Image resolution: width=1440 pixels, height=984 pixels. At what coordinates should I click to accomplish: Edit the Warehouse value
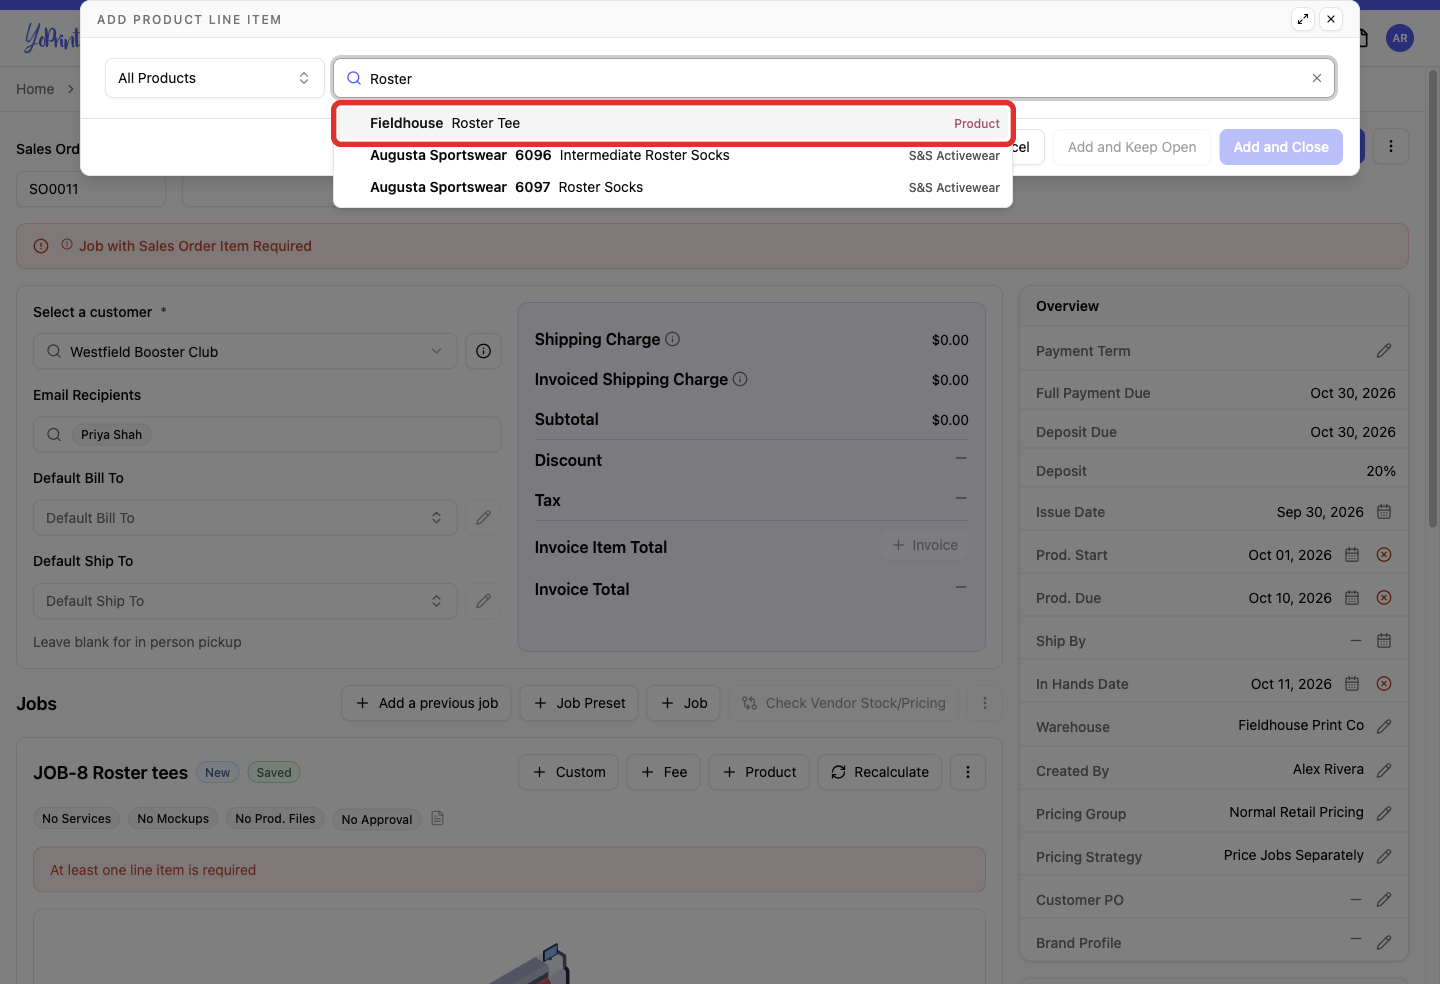pos(1384,727)
